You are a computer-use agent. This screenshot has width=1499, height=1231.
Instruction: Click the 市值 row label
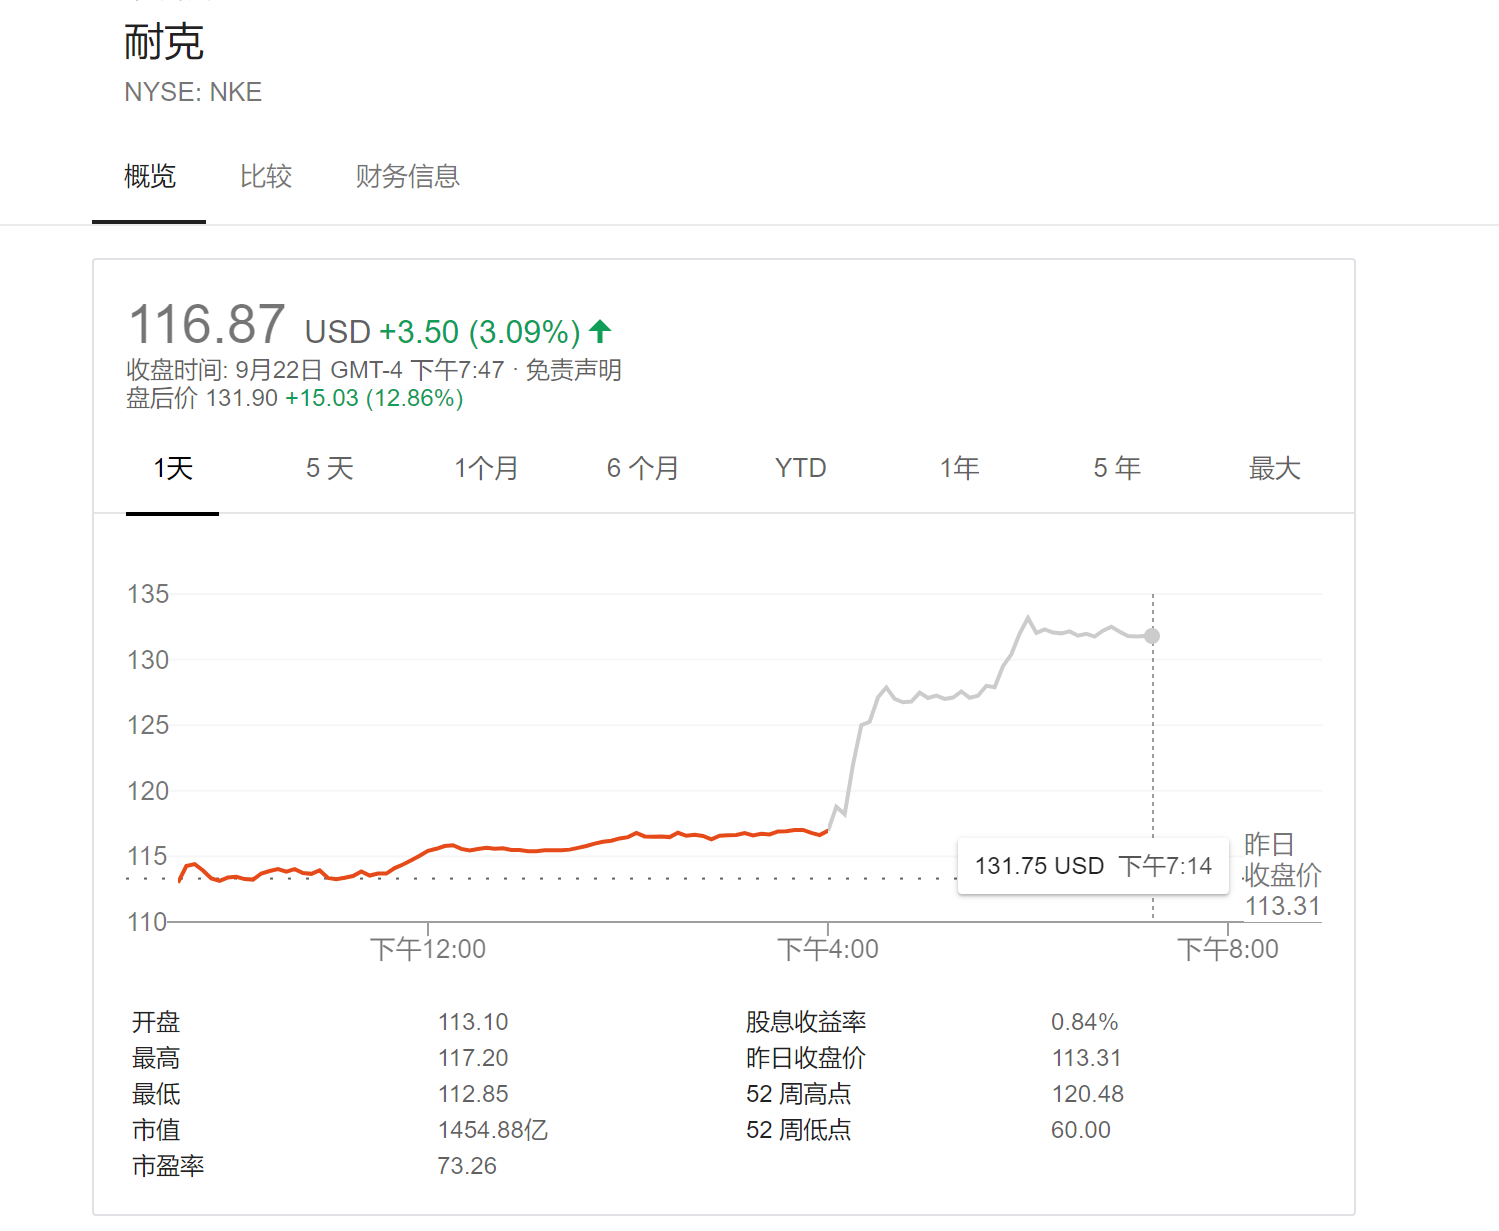pos(156,1130)
